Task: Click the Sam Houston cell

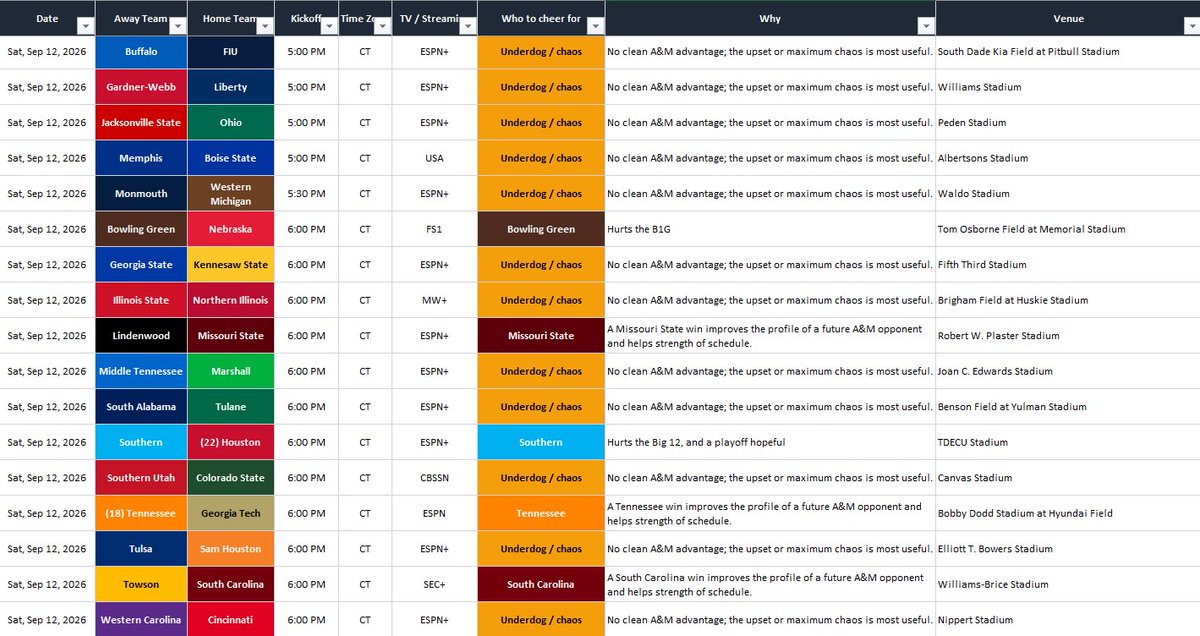Action: [x=230, y=548]
